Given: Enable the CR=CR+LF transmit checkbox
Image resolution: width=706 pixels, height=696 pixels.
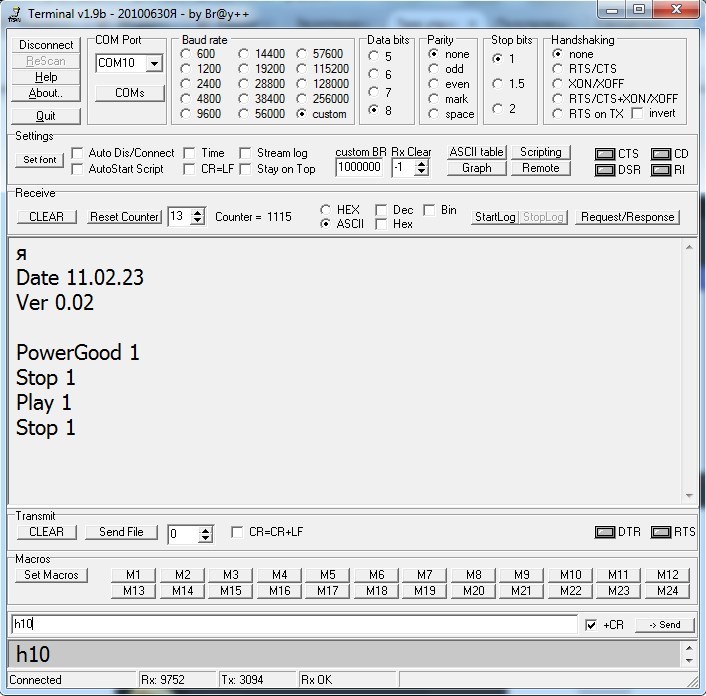Looking at the screenshot, I should [x=237, y=532].
